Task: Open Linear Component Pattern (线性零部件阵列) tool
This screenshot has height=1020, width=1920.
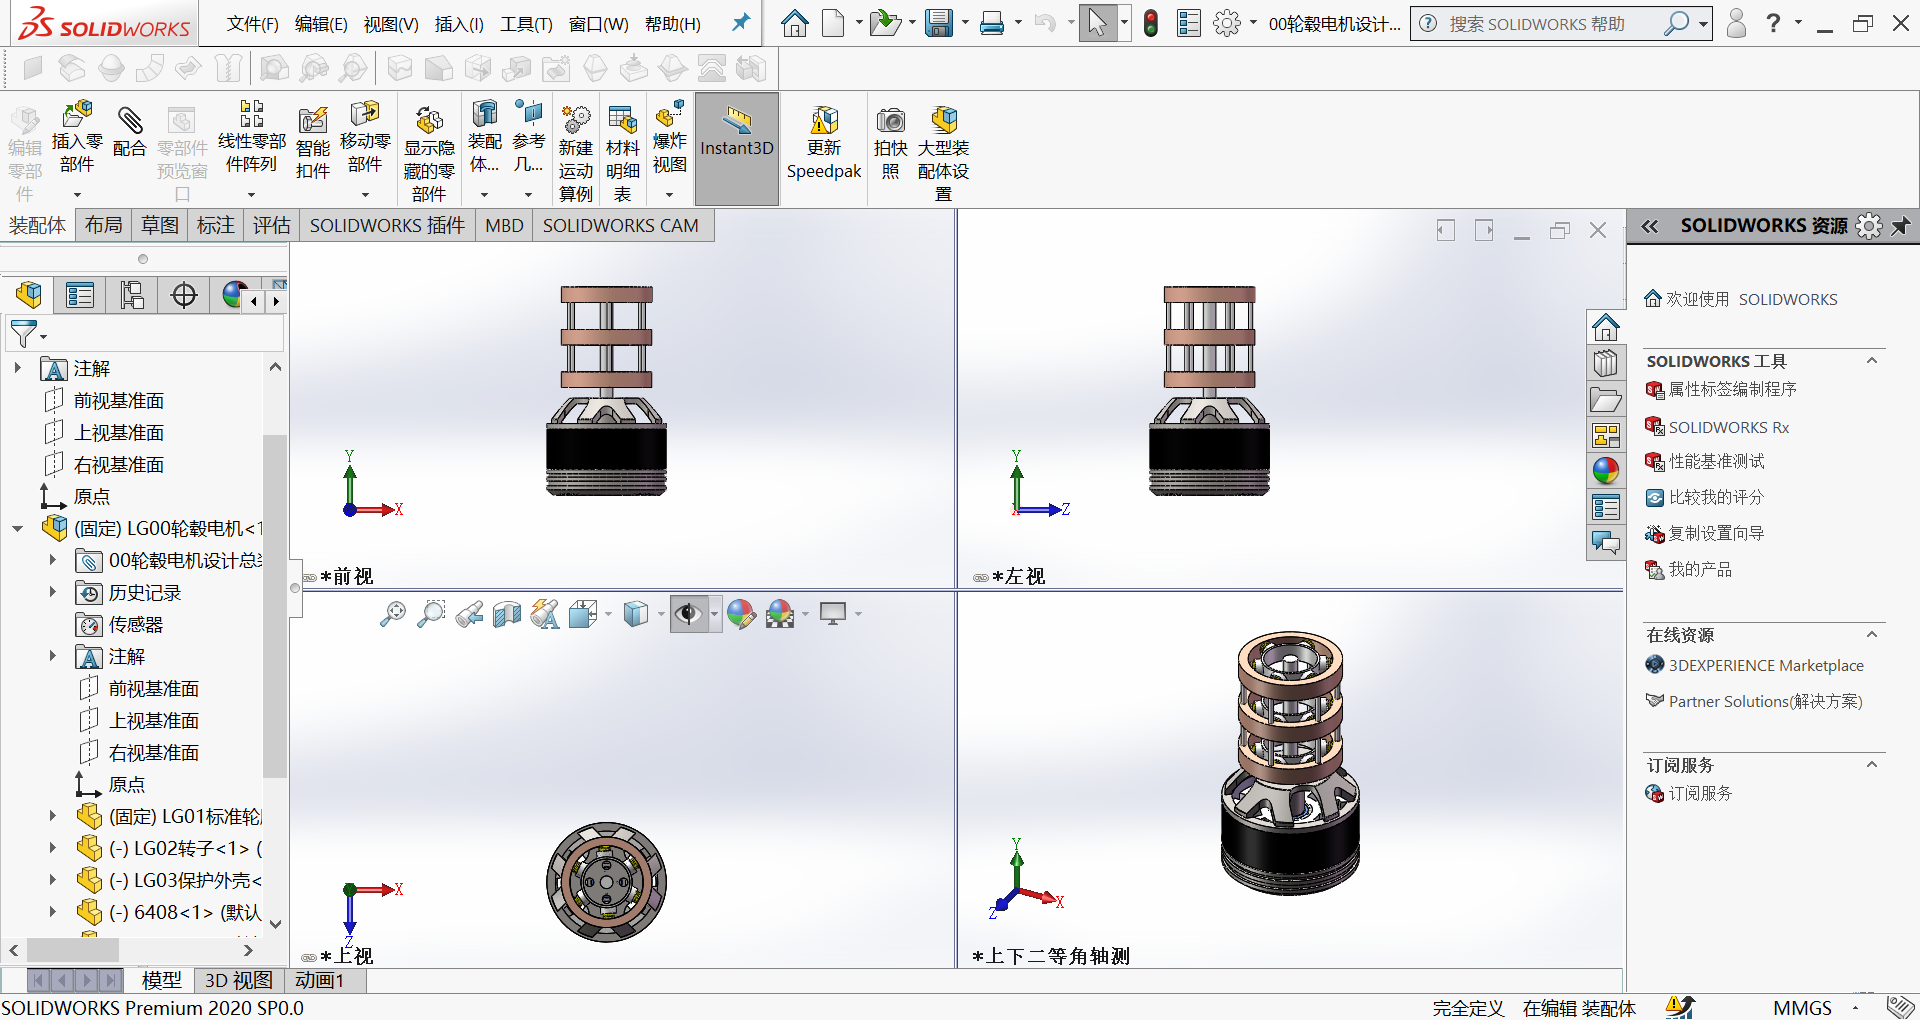Action: click(251, 138)
